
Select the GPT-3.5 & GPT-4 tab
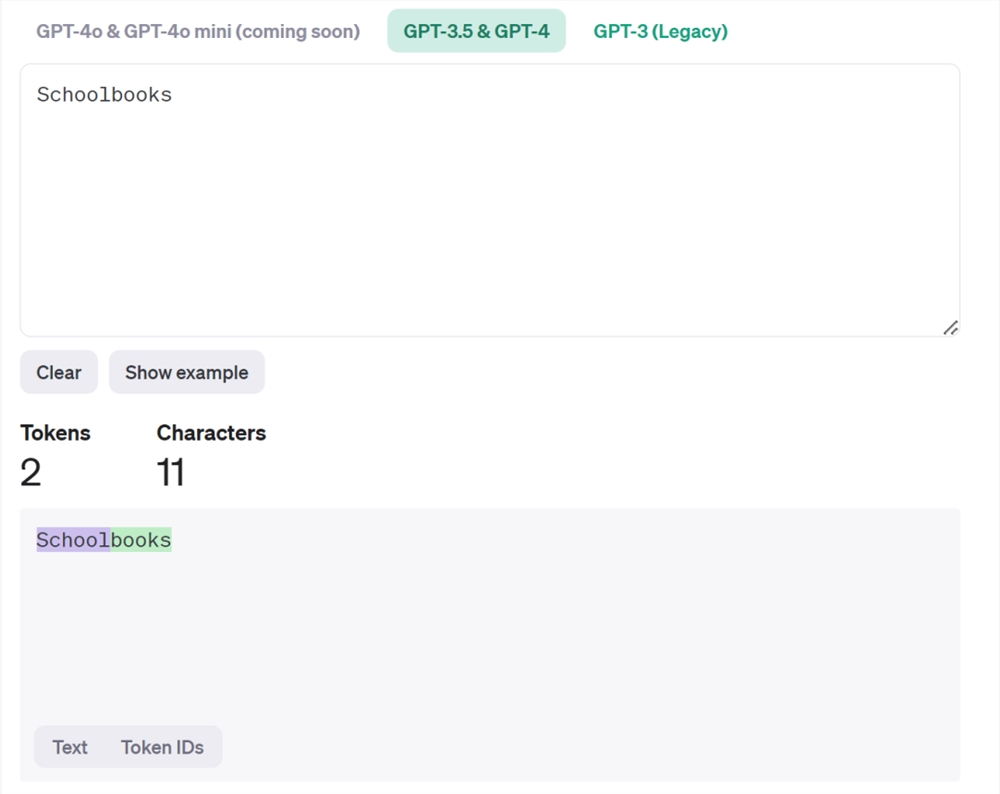pyautogui.click(x=476, y=31)
